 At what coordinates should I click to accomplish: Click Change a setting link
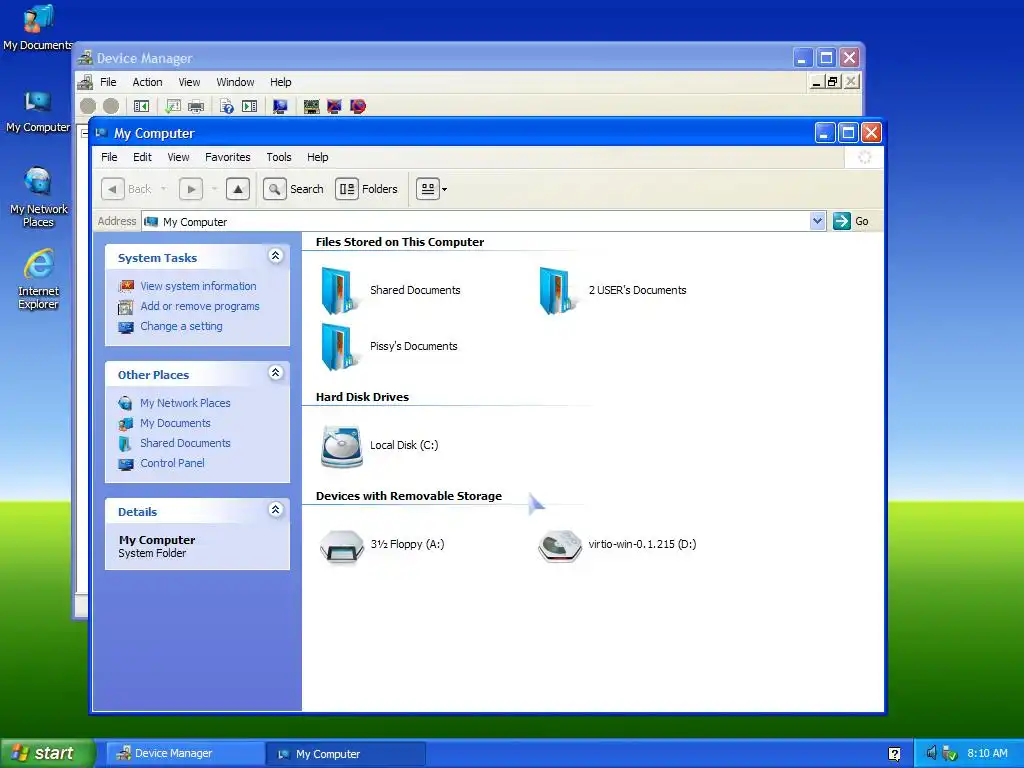(x=181, y=326)
